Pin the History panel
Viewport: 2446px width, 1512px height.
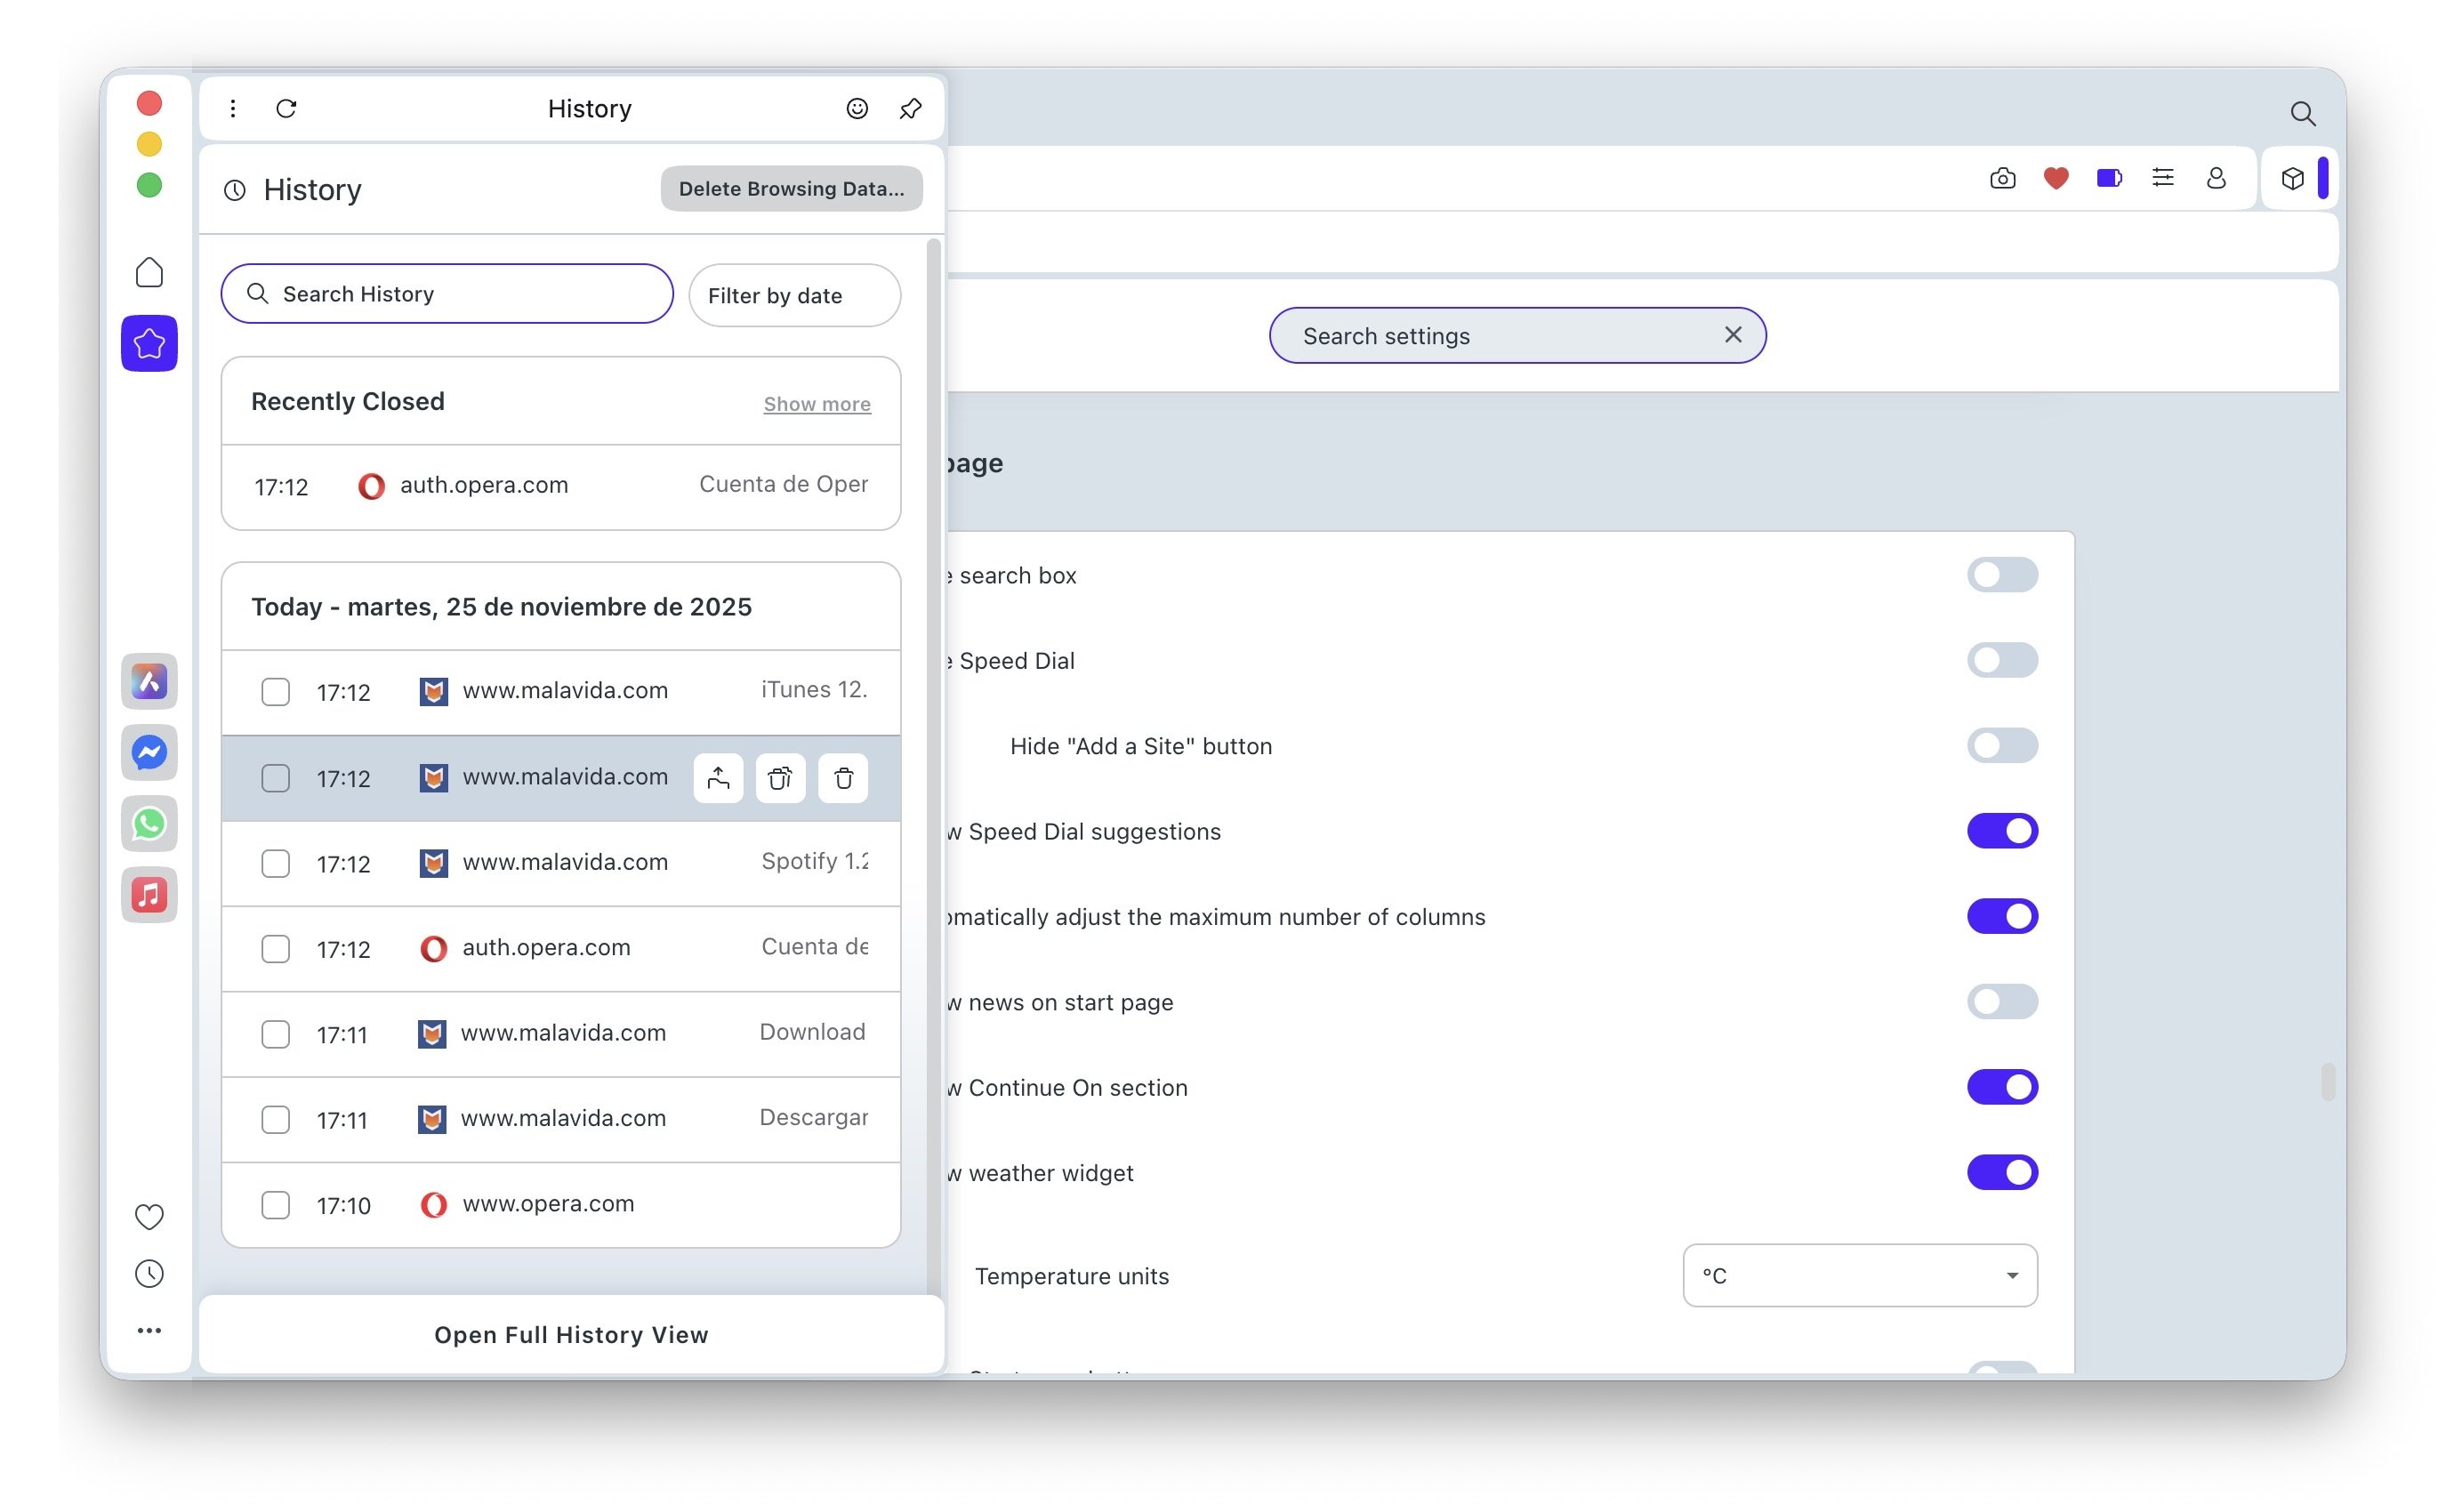coord(910,108)
